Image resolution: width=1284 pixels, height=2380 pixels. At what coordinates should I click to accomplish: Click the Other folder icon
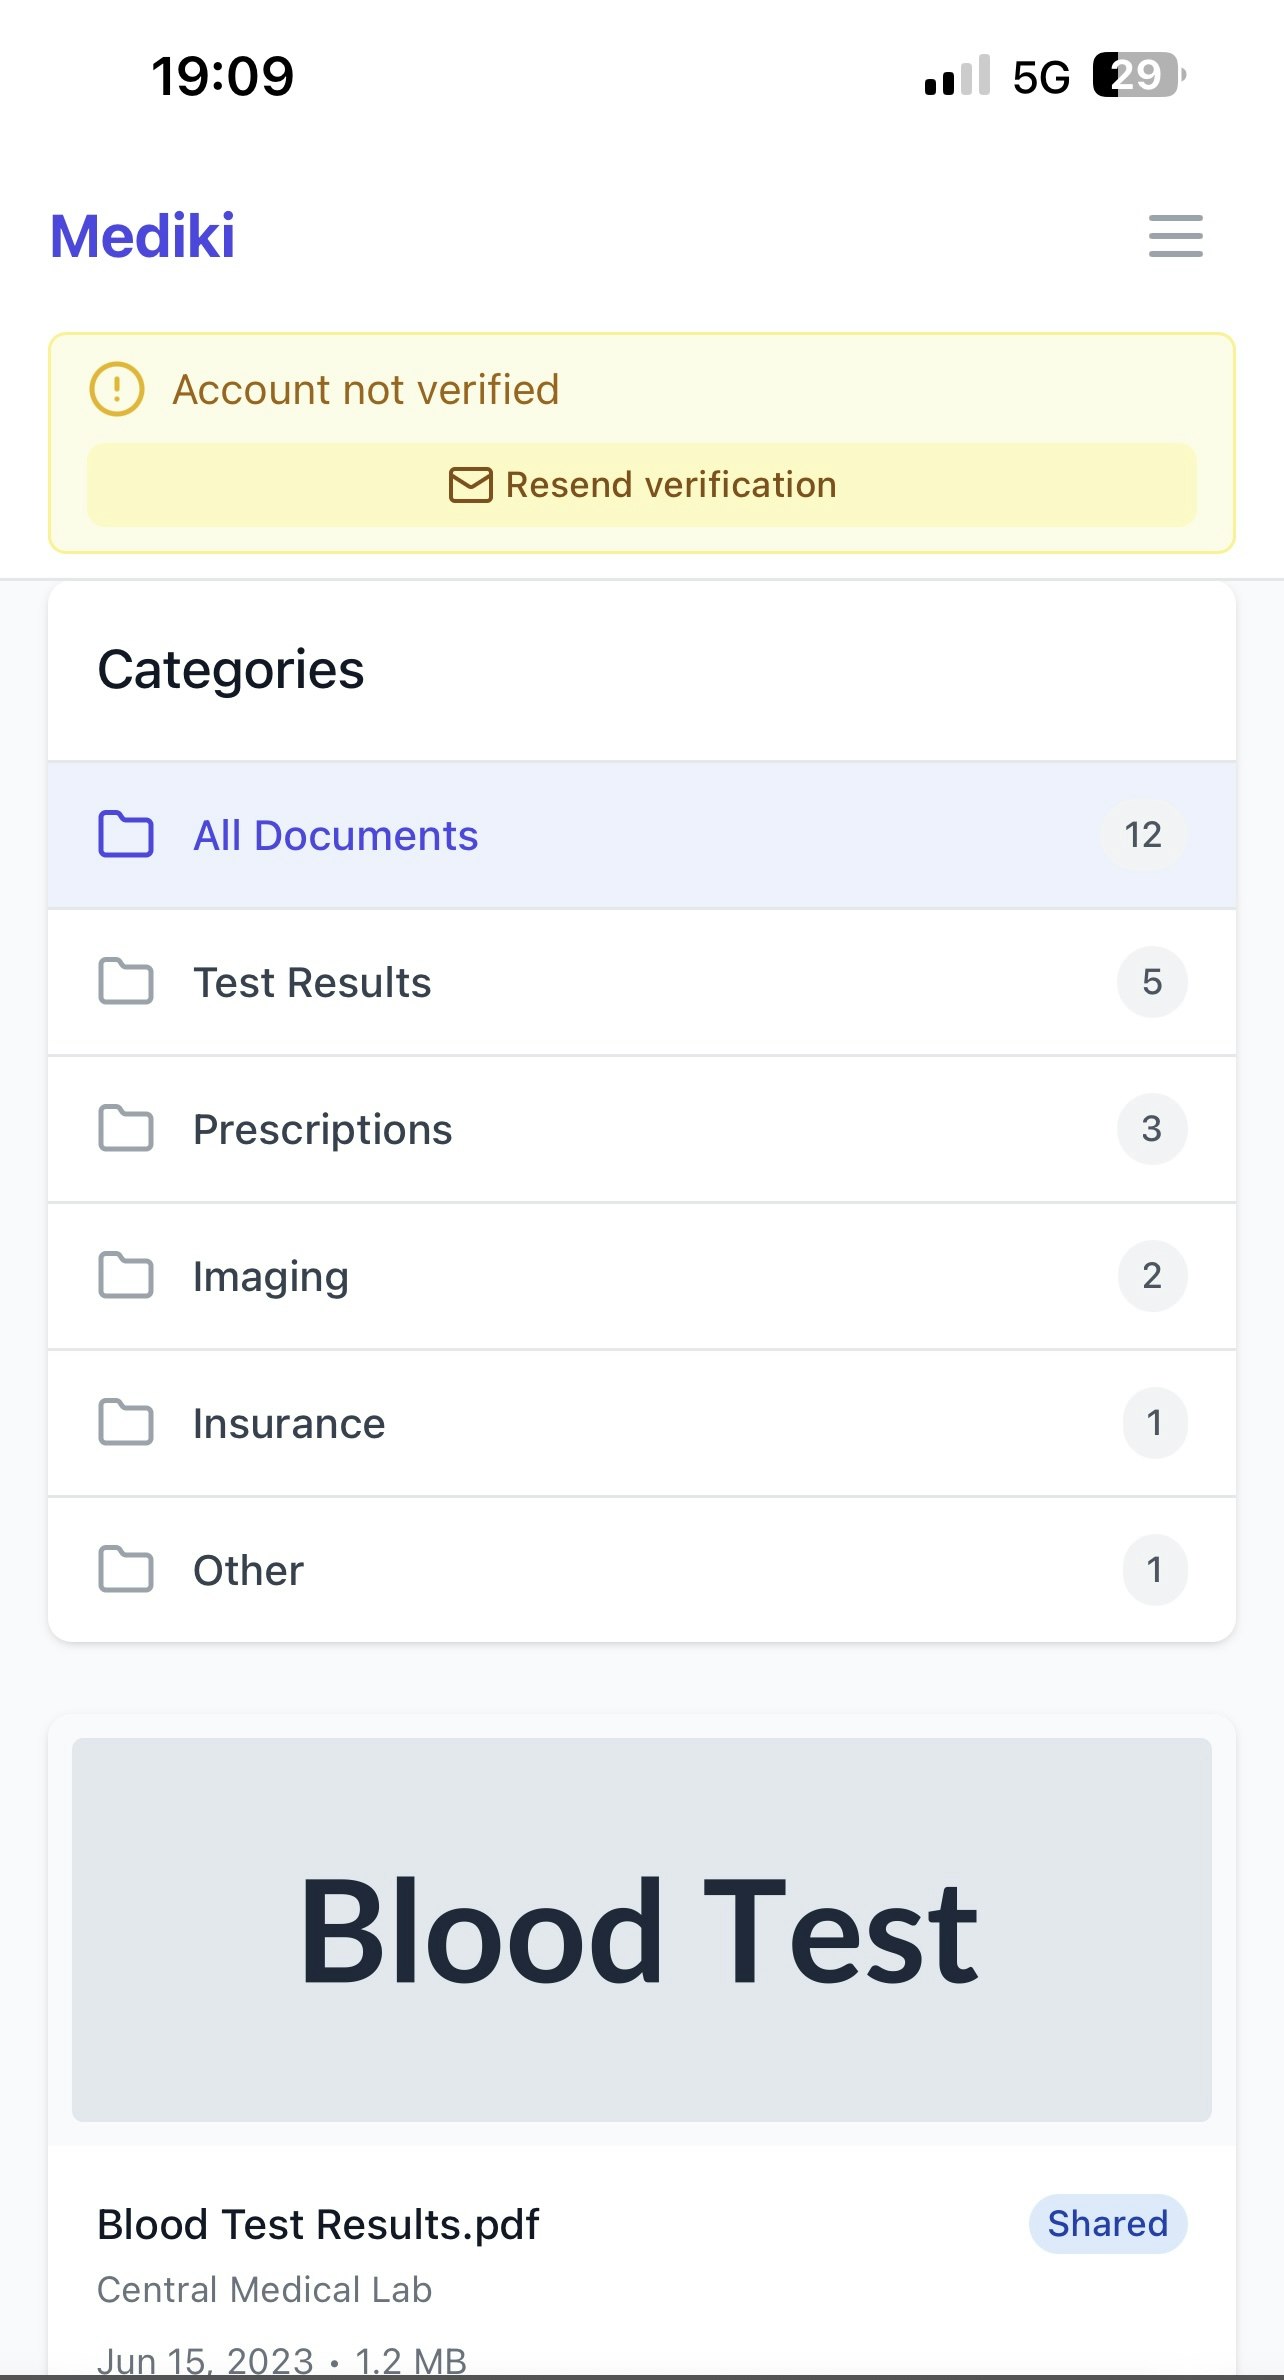(126, 1570)
